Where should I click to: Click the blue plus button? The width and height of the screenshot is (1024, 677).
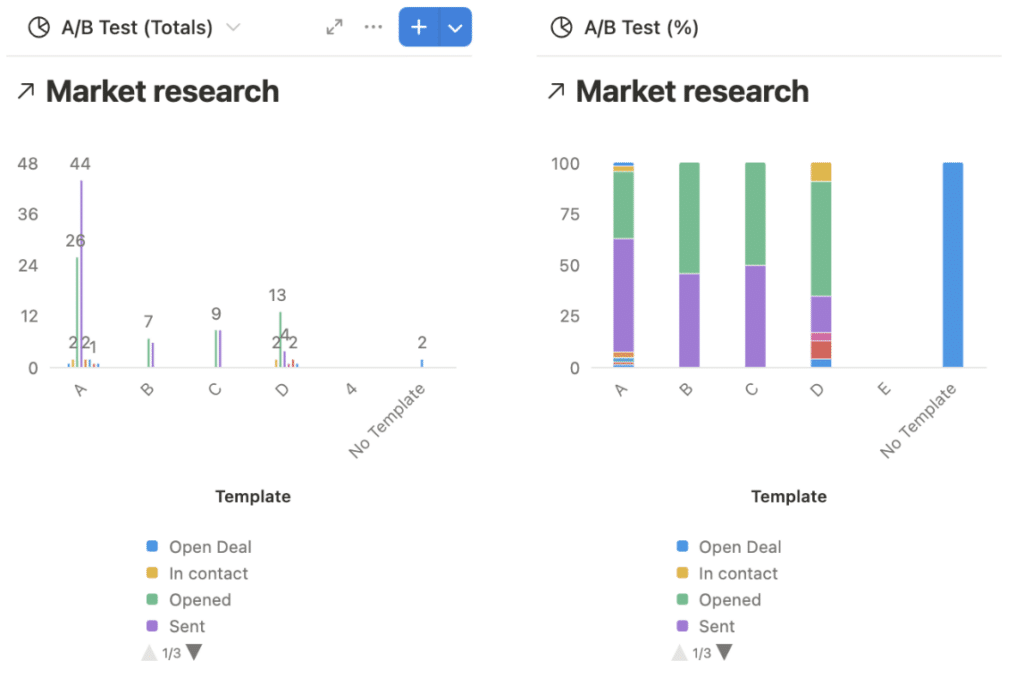(419, 27)
